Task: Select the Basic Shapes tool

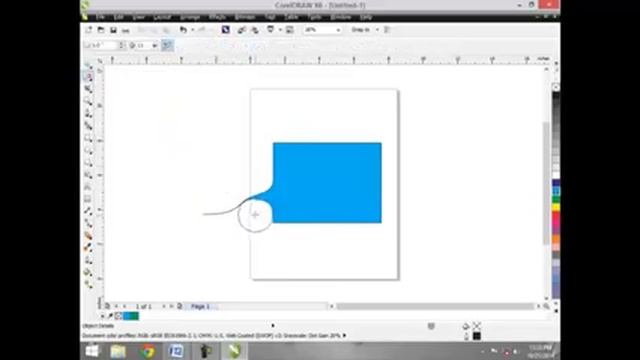Action: [88, 175]
